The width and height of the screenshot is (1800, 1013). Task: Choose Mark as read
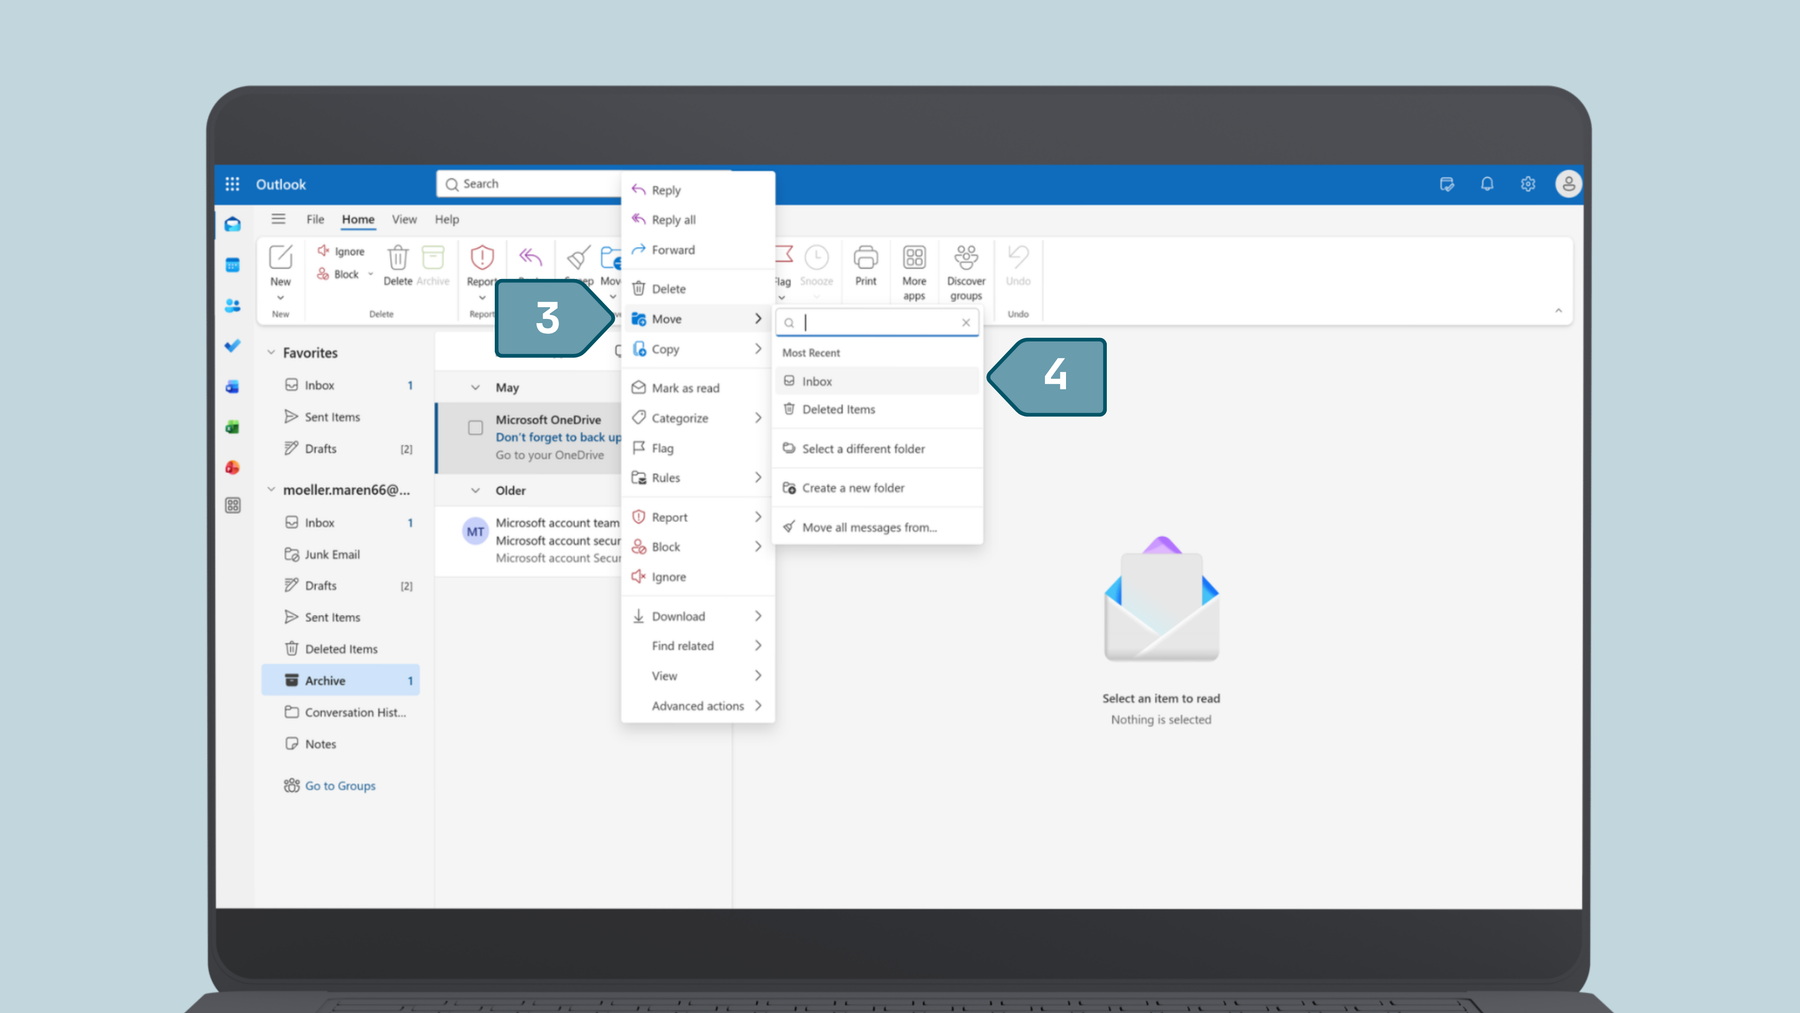point(698,388)
